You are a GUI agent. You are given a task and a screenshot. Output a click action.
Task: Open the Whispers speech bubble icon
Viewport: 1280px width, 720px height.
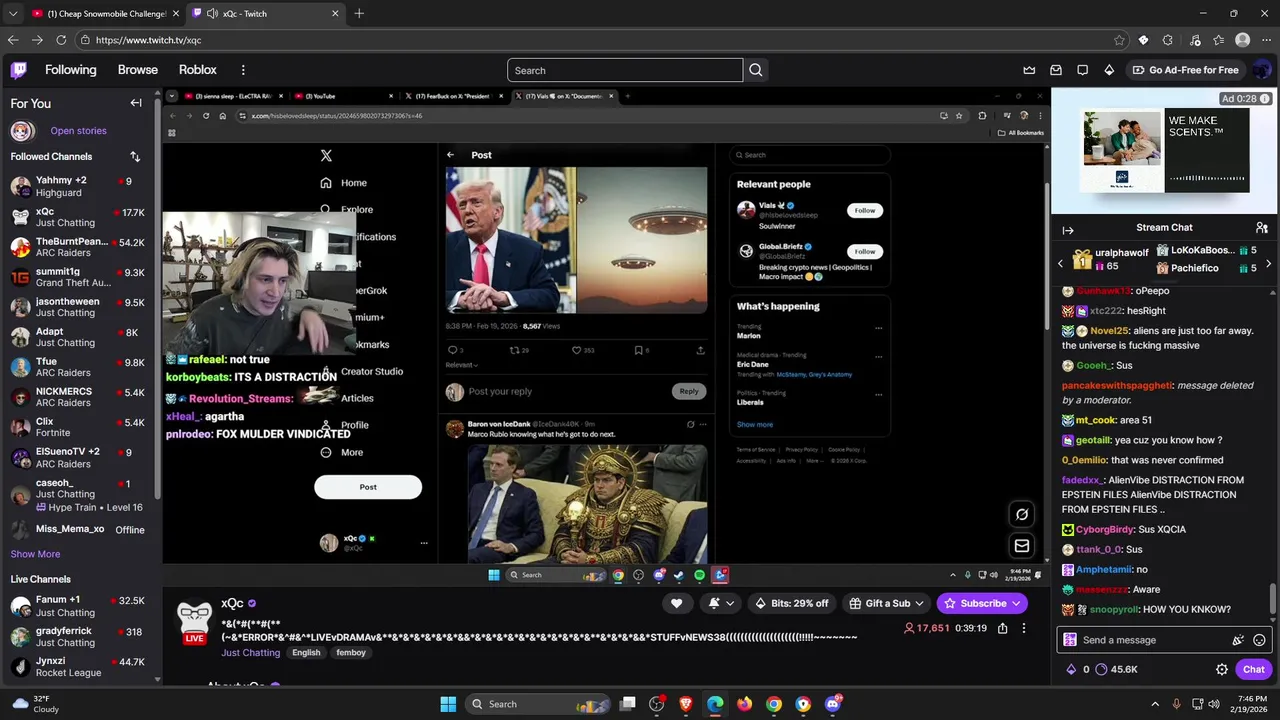coord(1082,70)
